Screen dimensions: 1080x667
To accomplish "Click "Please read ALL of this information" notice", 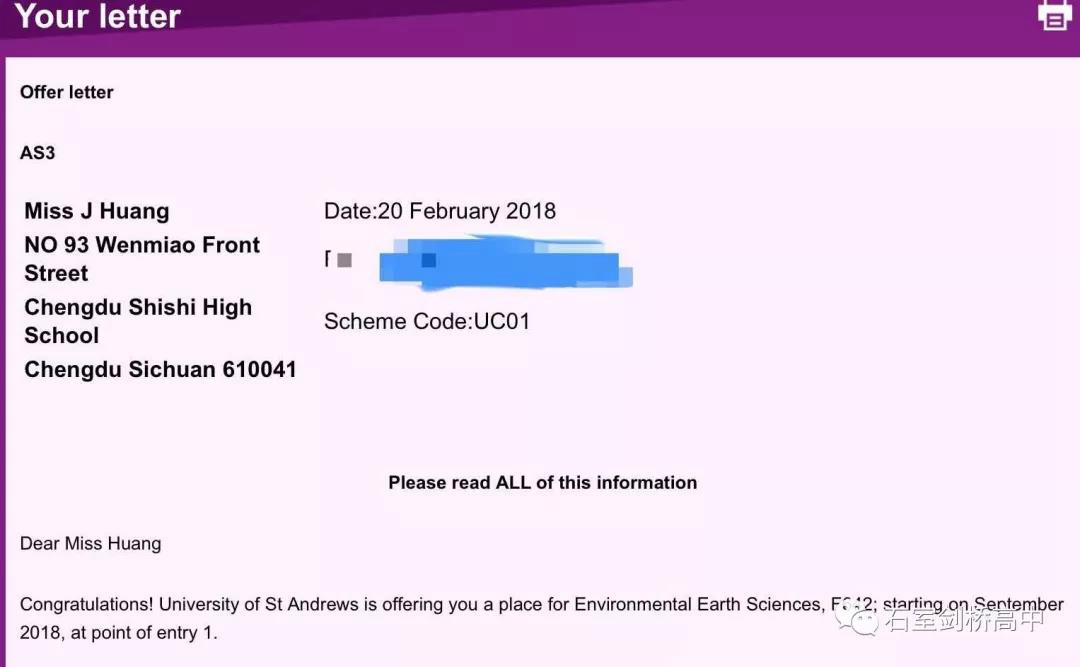I will 543,482.
